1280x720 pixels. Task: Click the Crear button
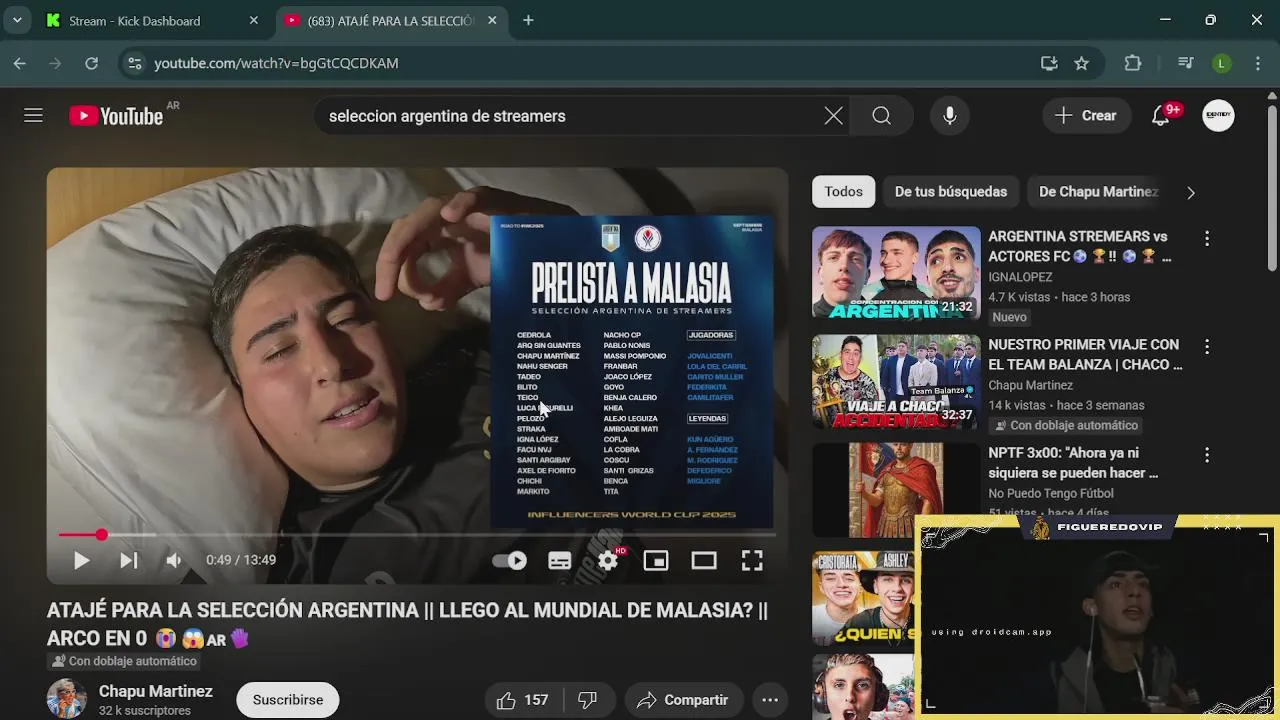click(1086, 116)
